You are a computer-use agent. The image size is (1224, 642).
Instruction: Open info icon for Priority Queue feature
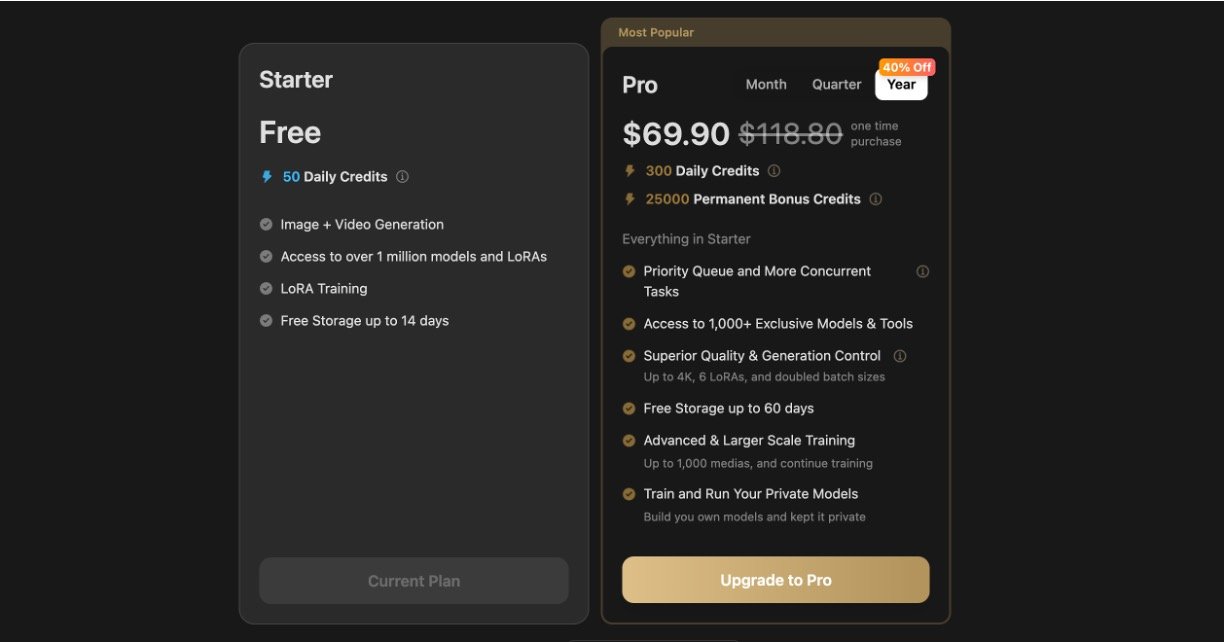pos(922,271)
